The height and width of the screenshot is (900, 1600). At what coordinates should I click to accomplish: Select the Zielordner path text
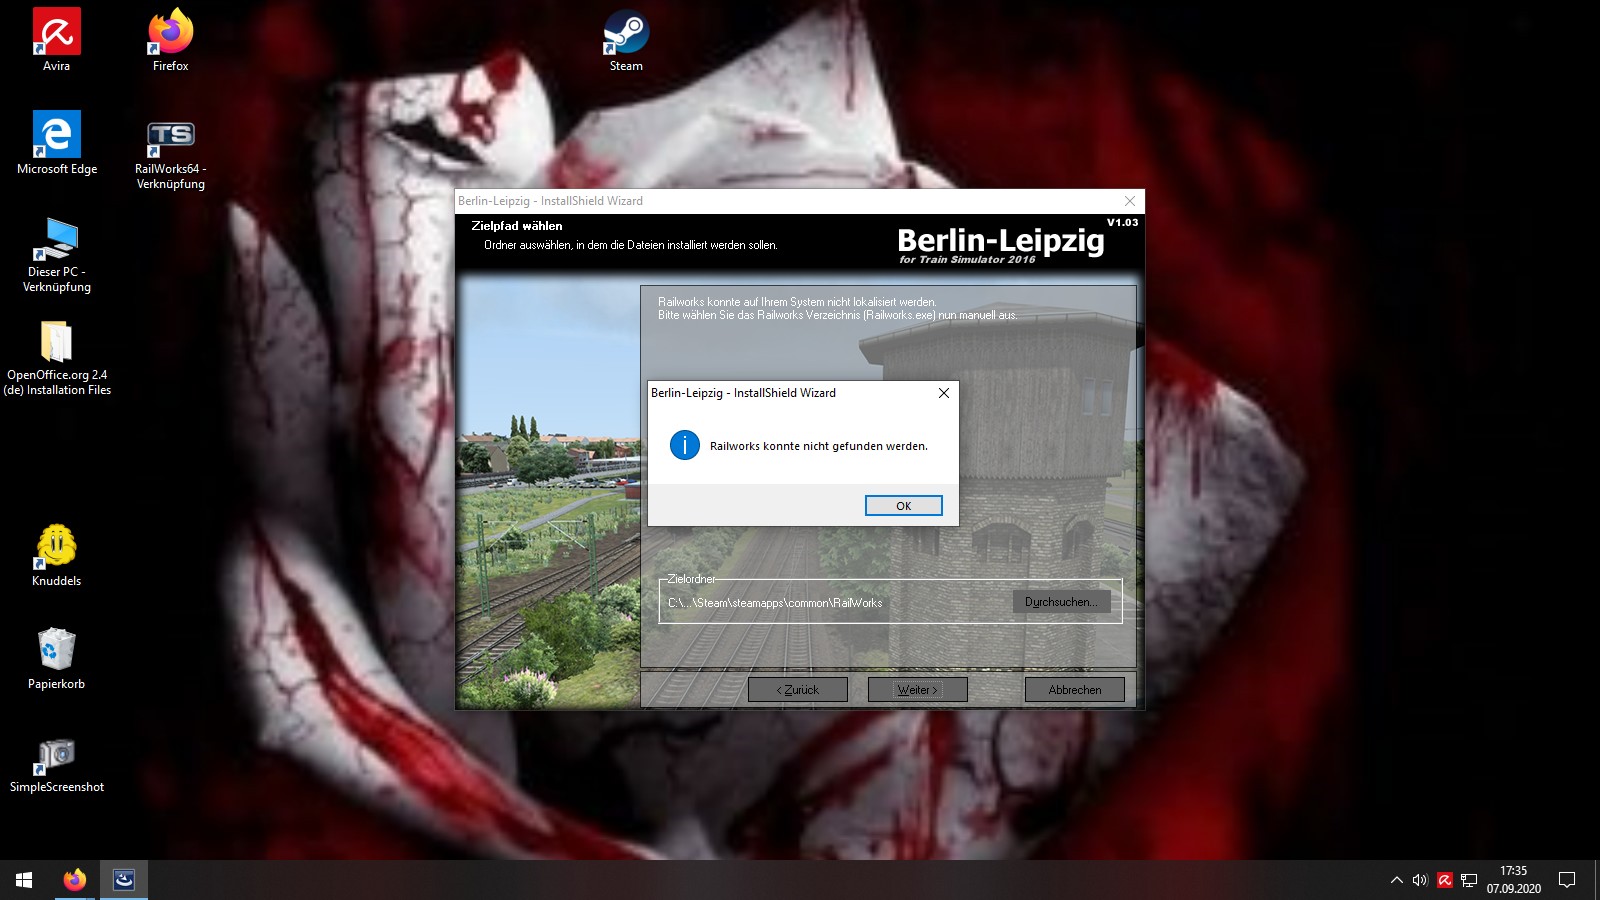tap(775, 603)
